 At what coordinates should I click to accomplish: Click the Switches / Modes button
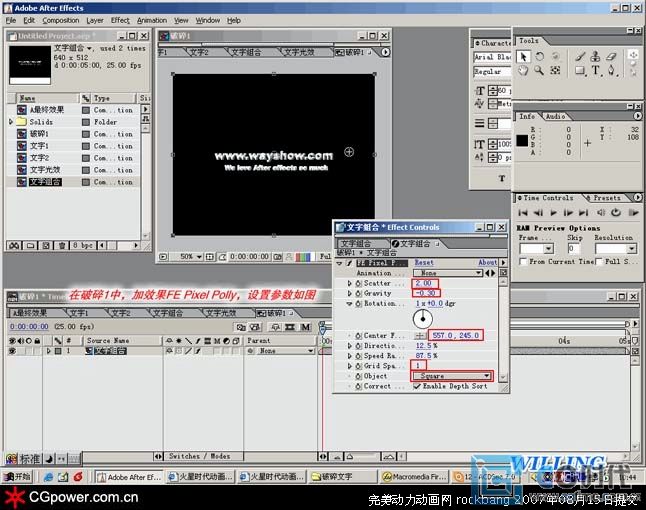coord(199,456)
